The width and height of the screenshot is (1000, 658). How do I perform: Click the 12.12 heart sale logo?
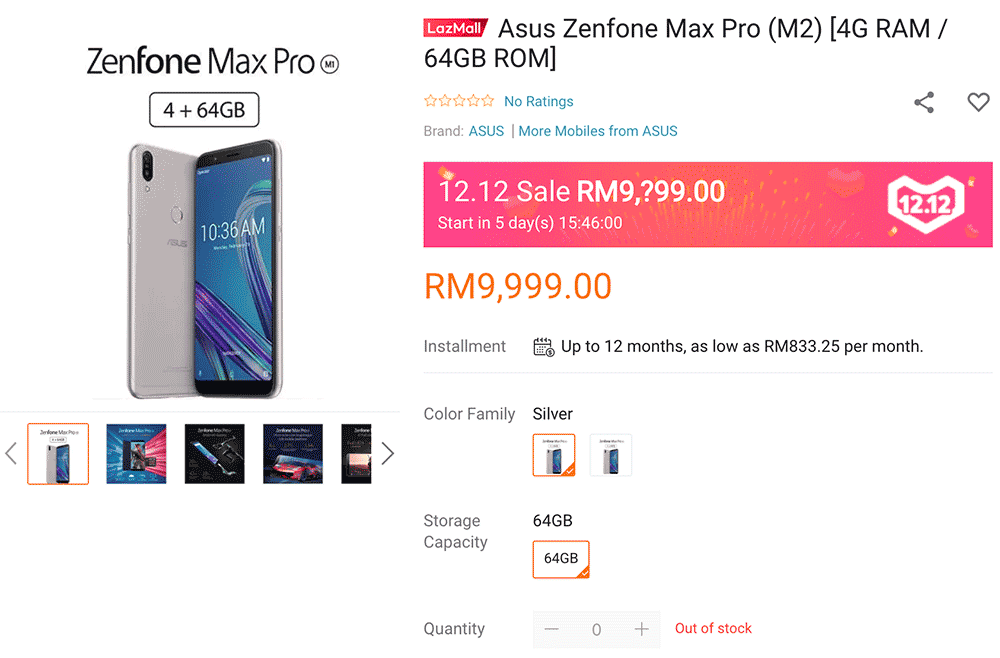[926, 204]
